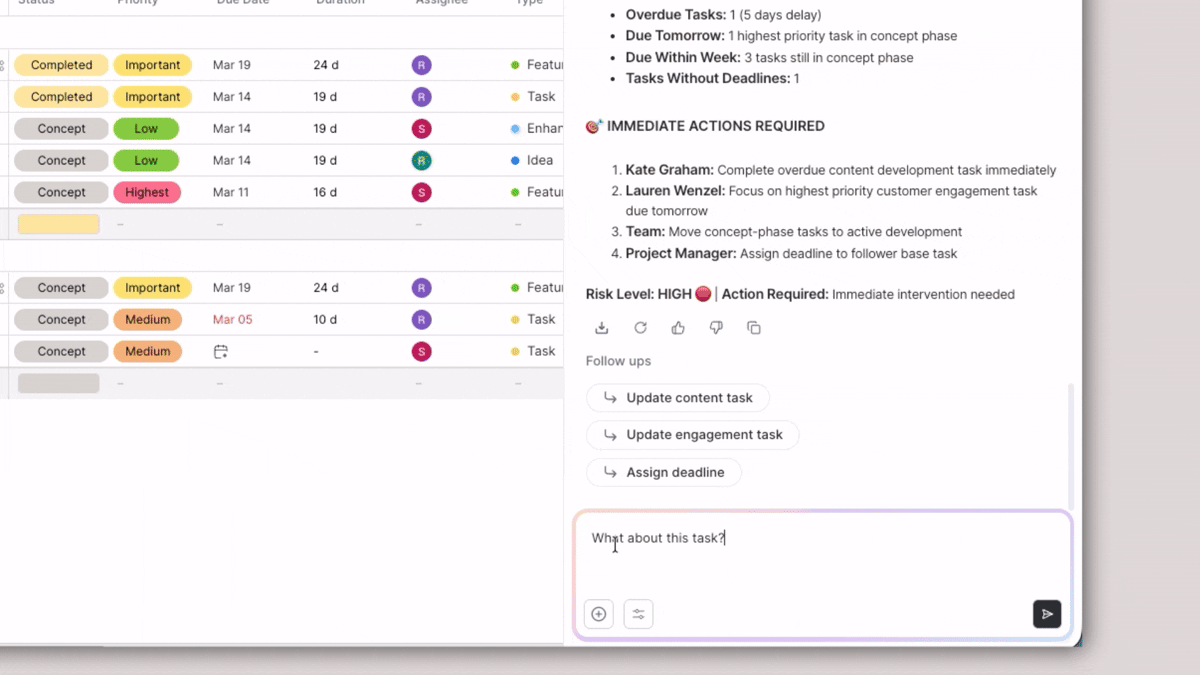This screenshot has height=675, width=1200.
Task: Open chat settings sliders icon
Action: pyautogui.click(x=638, y=614)
